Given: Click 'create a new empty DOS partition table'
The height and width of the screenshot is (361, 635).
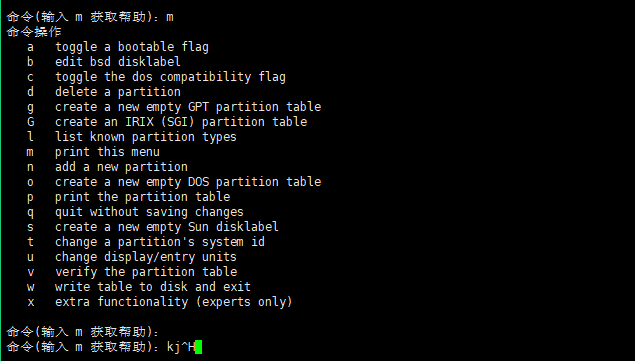Looking at the screenshot, I should pos(188,182).
